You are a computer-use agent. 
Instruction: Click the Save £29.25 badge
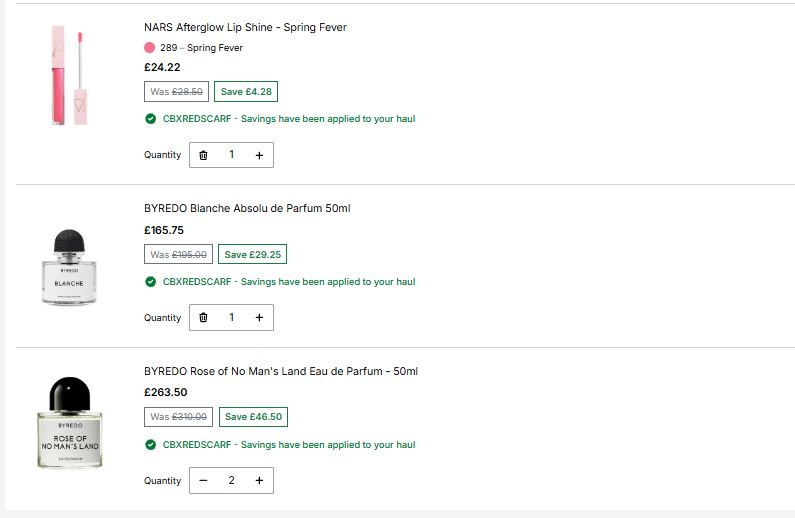coord(252,254)
